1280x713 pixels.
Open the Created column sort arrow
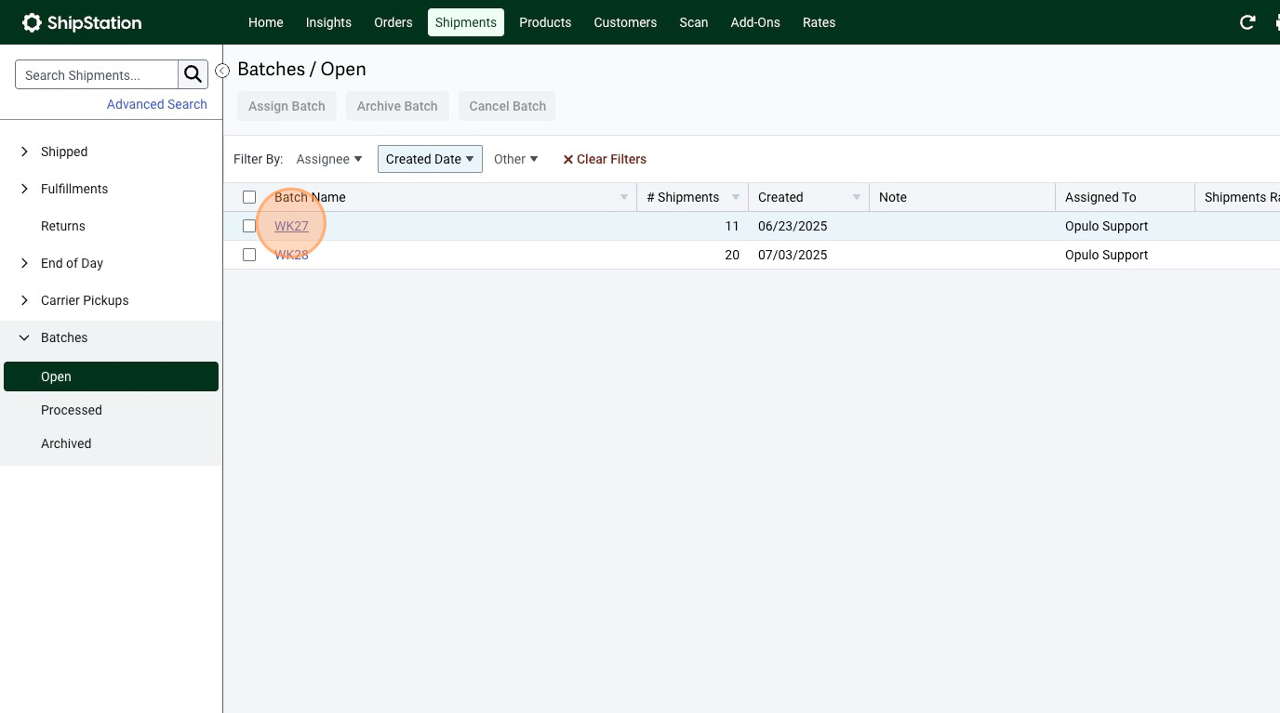coord(856,198)
